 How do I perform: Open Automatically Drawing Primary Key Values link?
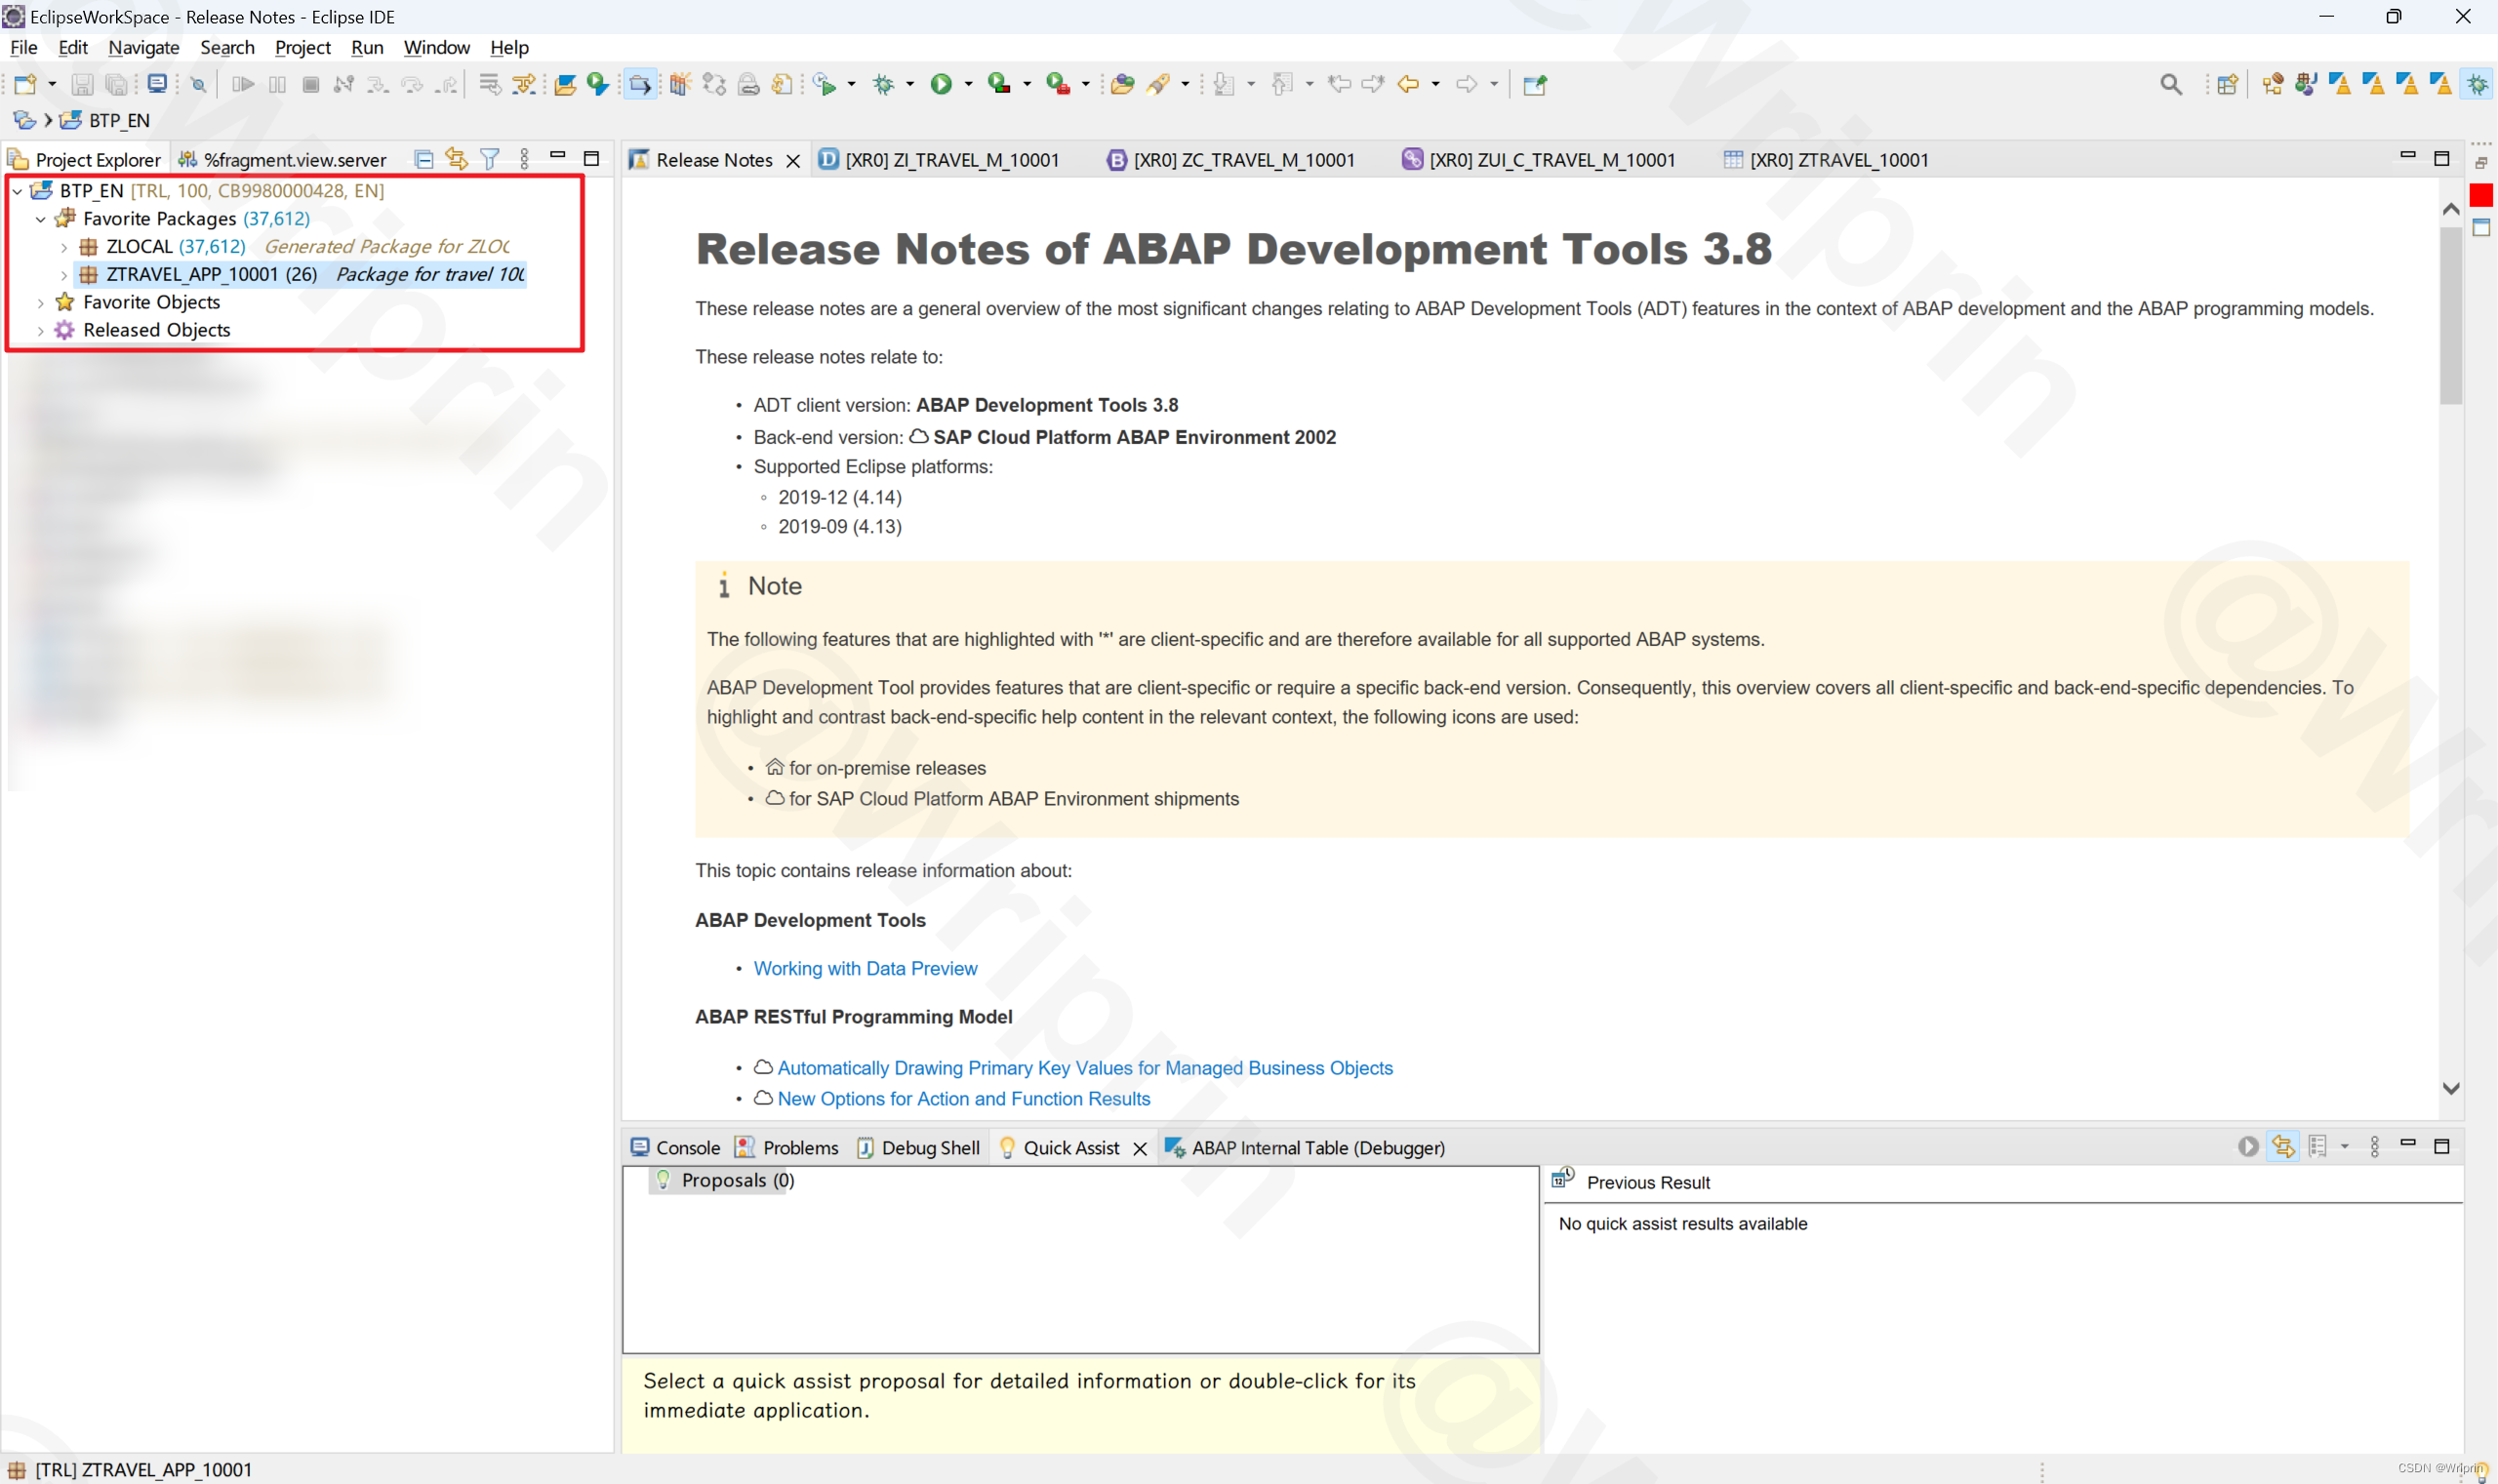[x=1084, y=1068]
